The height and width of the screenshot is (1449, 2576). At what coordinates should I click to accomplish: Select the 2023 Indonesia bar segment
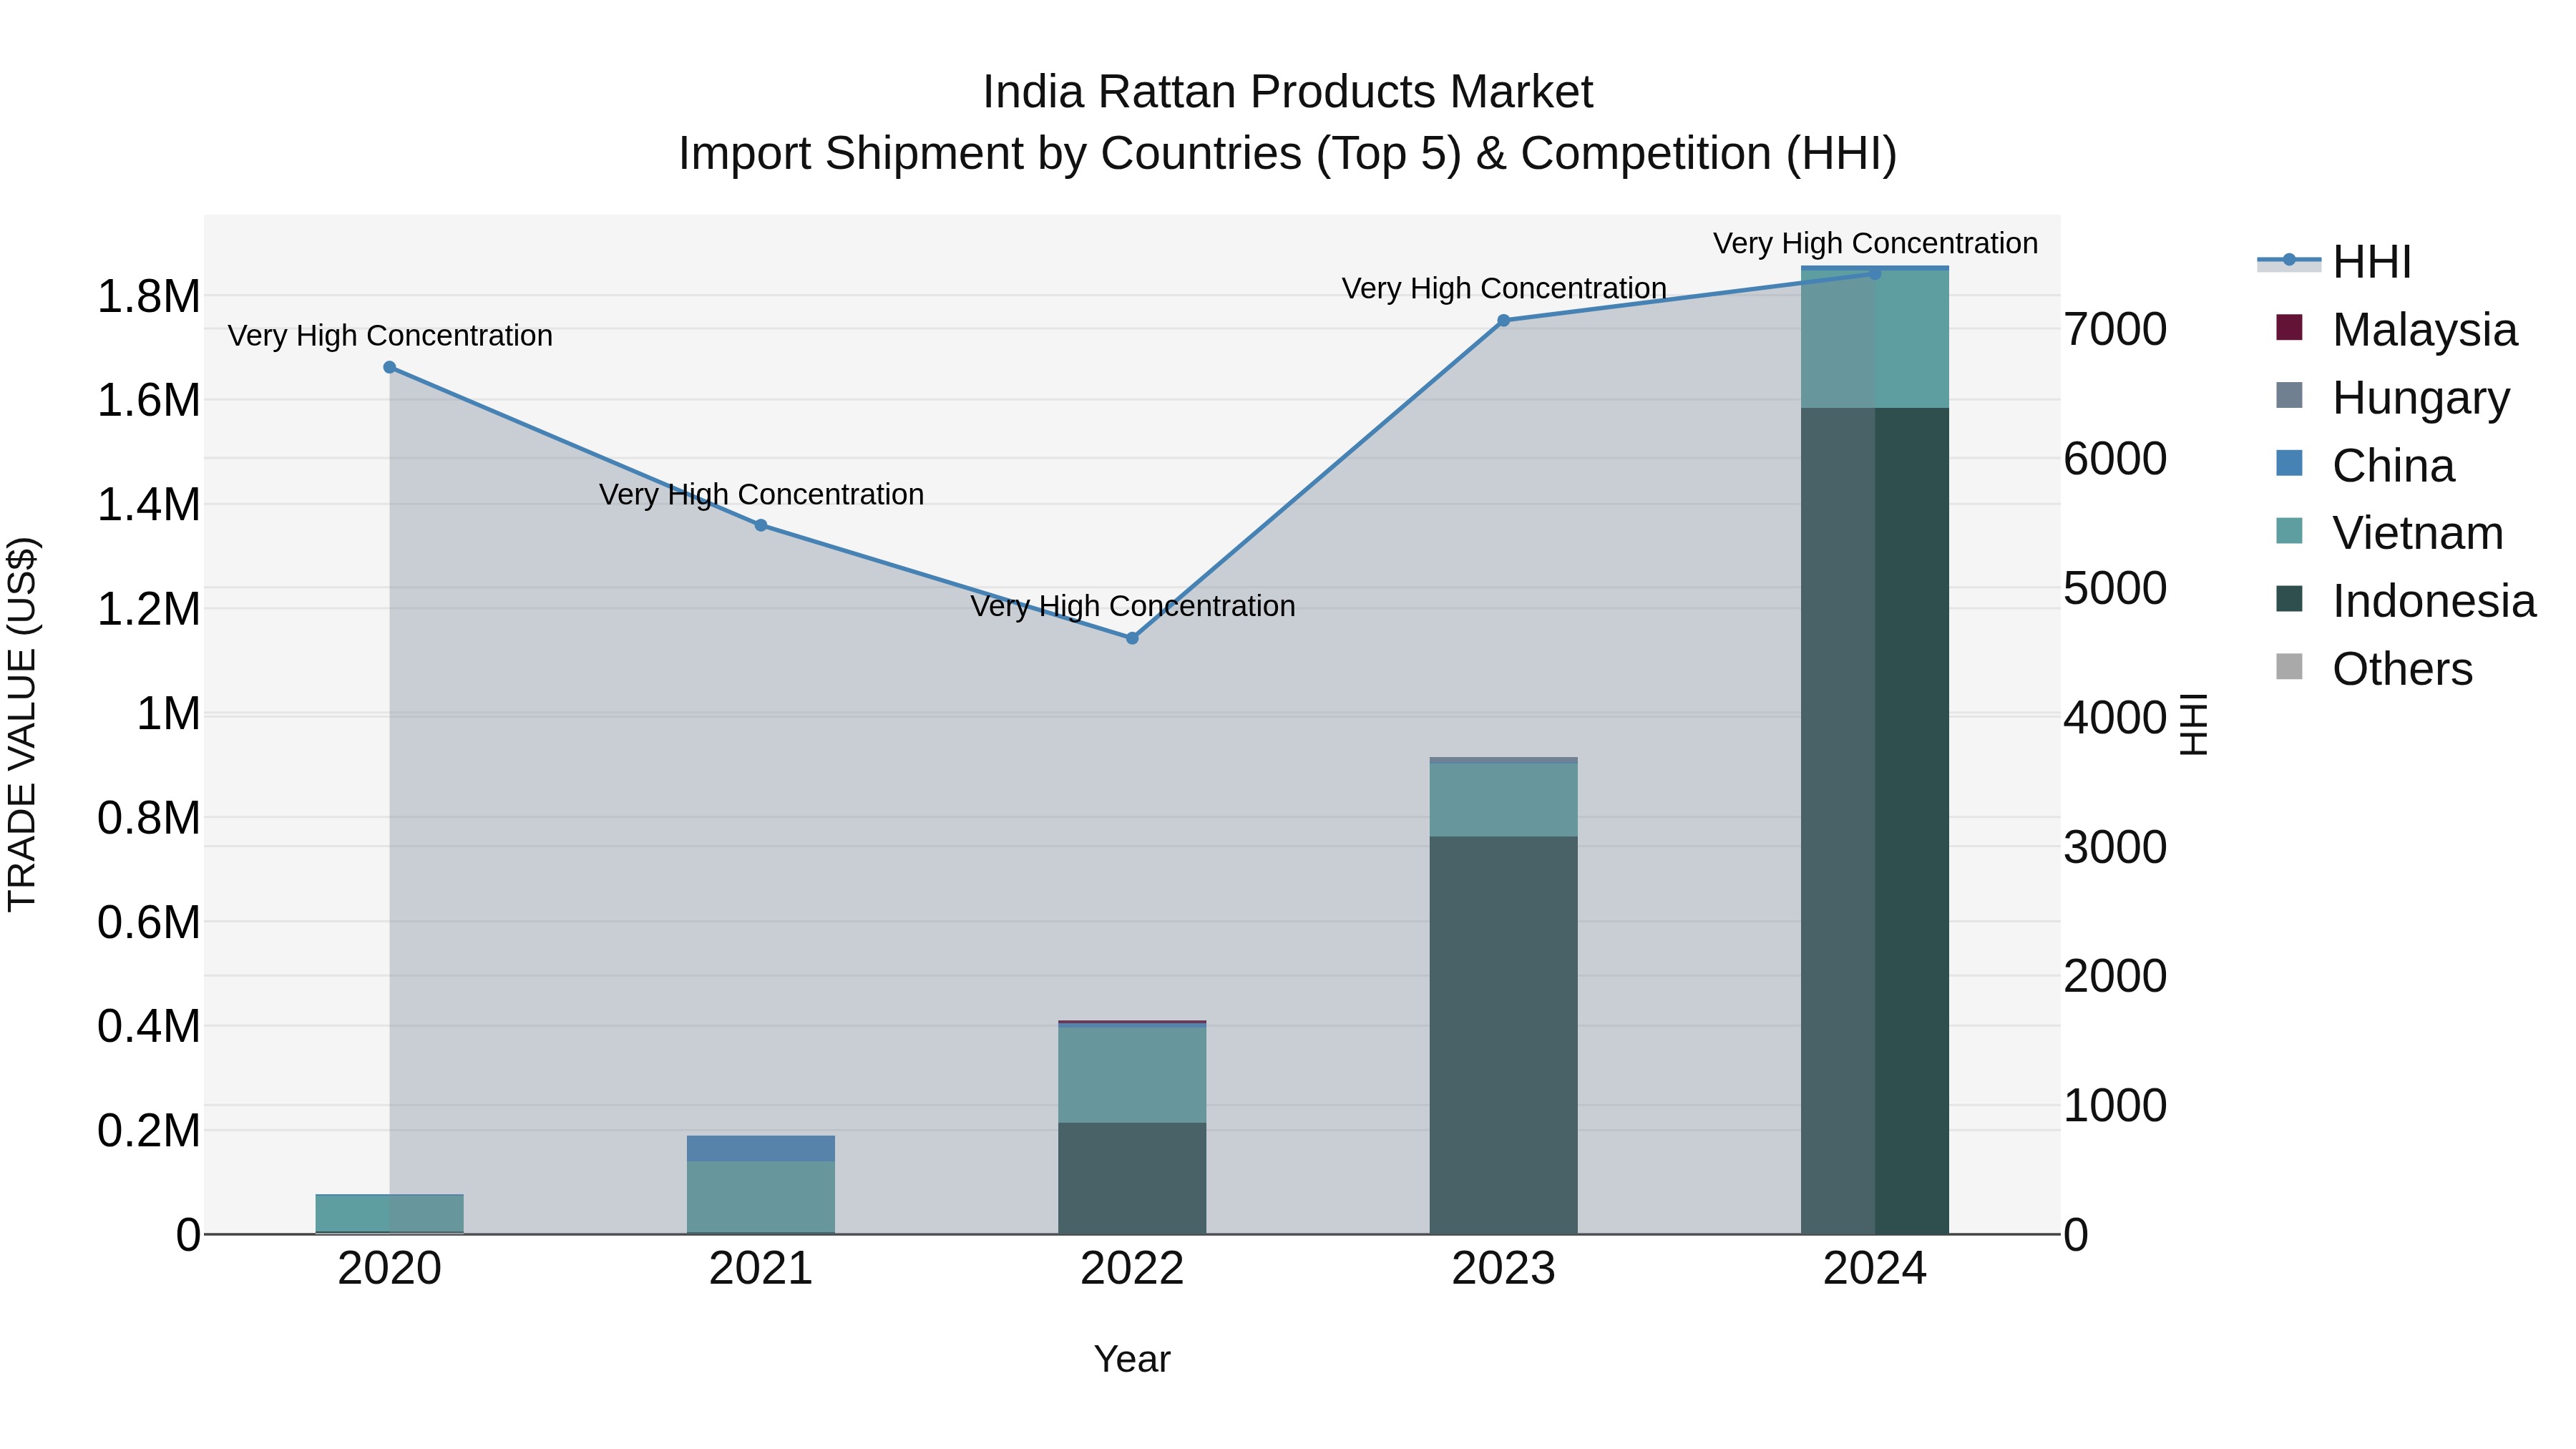[x=1503, y=1035]
